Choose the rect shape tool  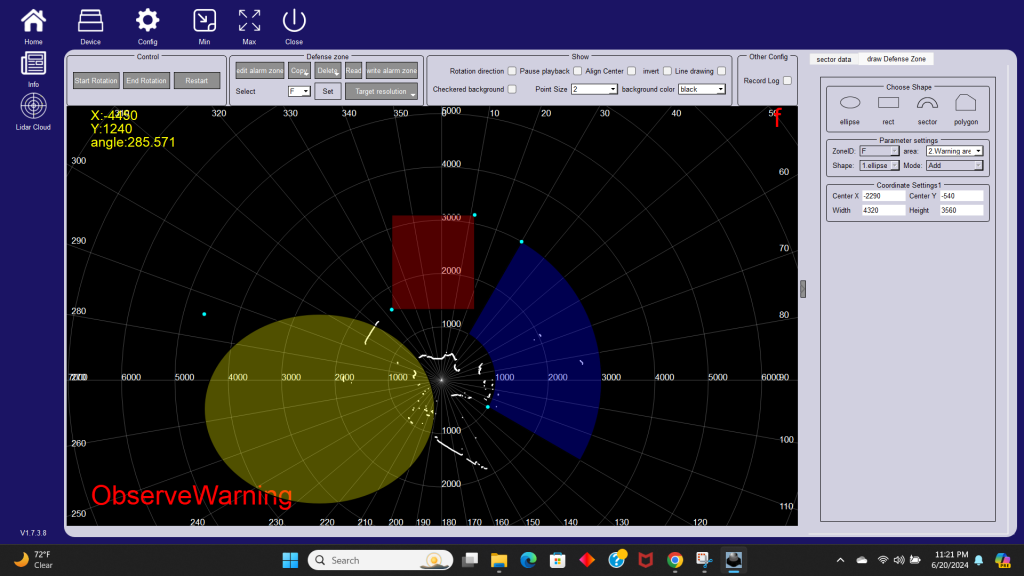tap(888, 102)
